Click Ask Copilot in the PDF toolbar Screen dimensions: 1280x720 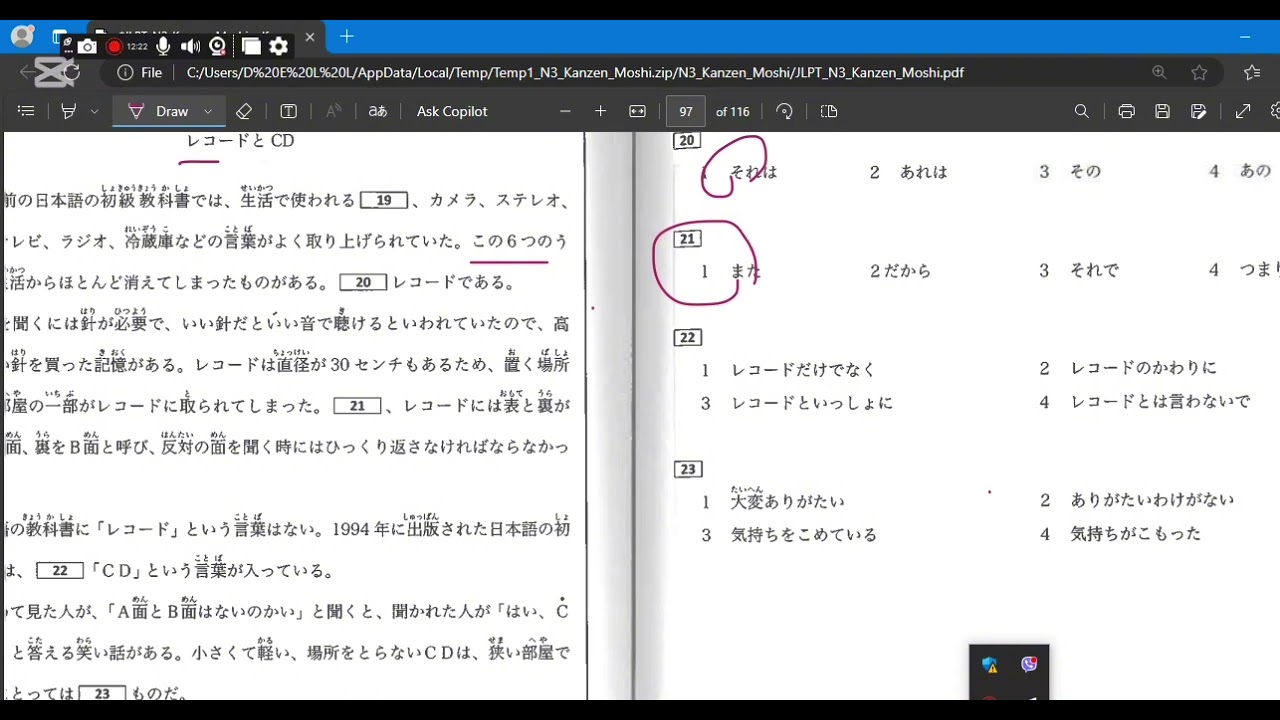point(452,111)
